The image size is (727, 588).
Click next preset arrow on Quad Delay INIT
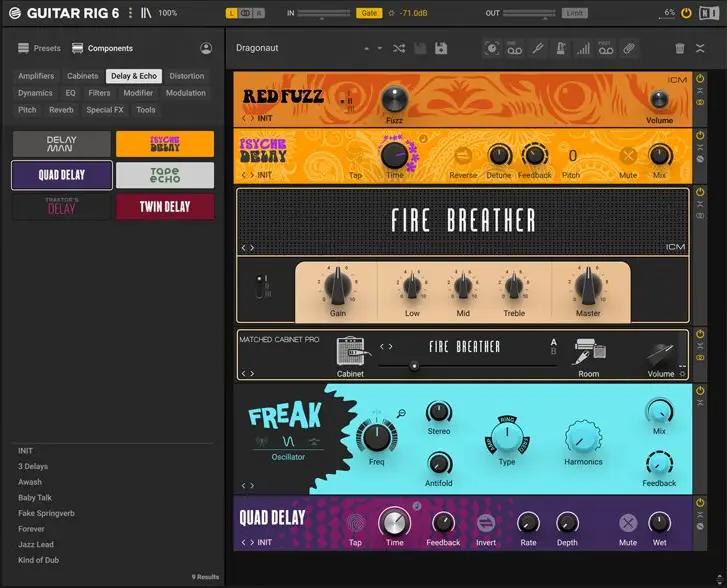click(x=252, y=543)
